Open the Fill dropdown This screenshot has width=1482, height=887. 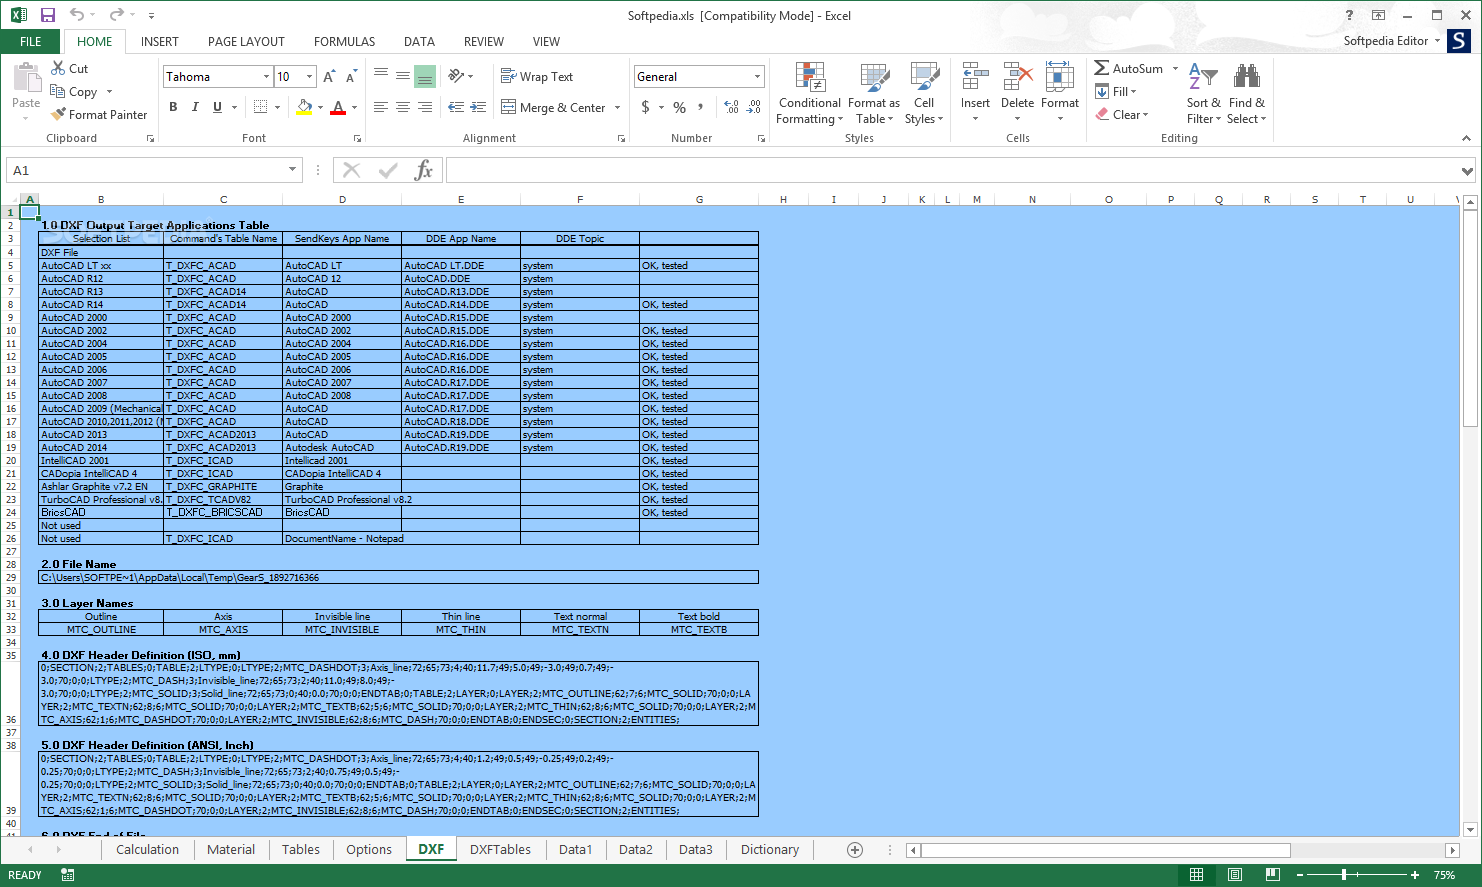(1116, 91)
